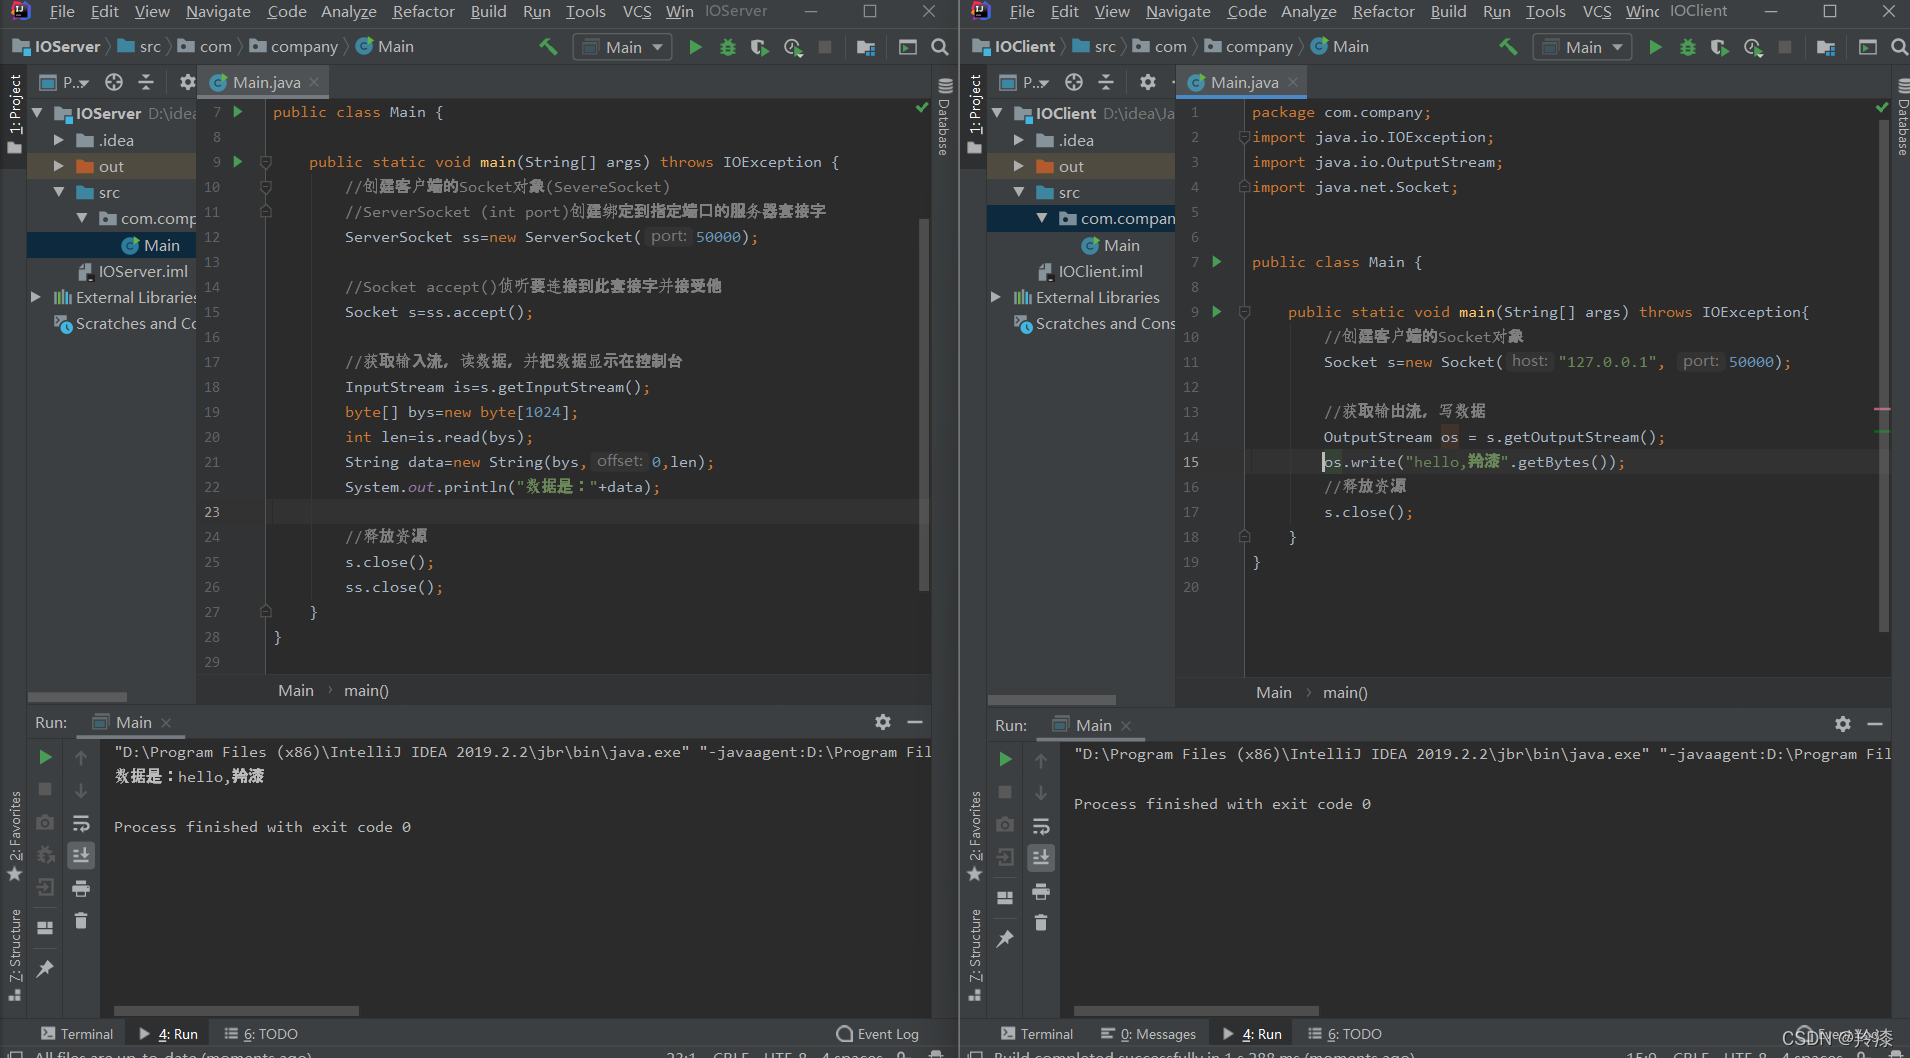Open Run tool window button in IOClient

coord(1252,1034)
